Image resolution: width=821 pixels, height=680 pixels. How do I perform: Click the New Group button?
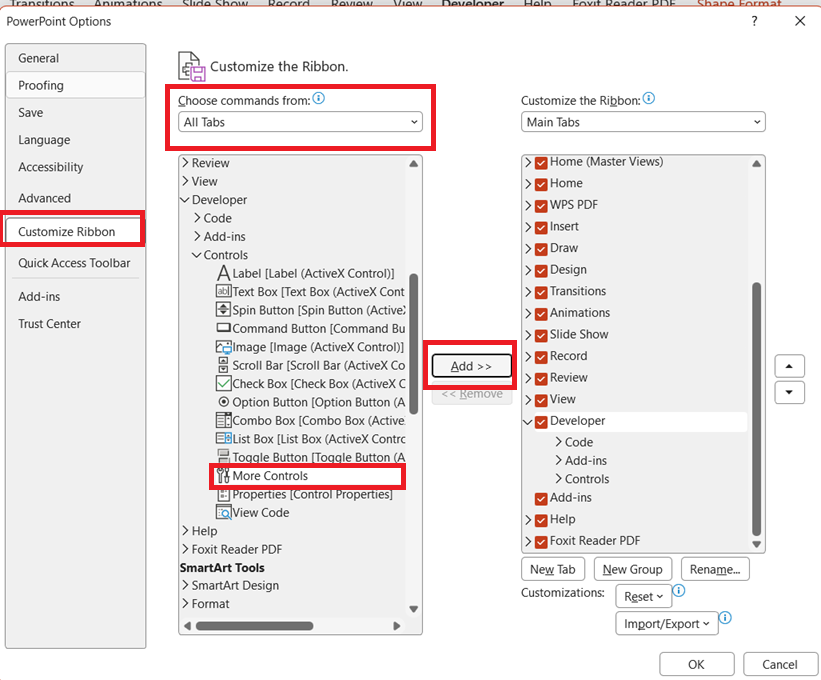[x=632, y=569]
